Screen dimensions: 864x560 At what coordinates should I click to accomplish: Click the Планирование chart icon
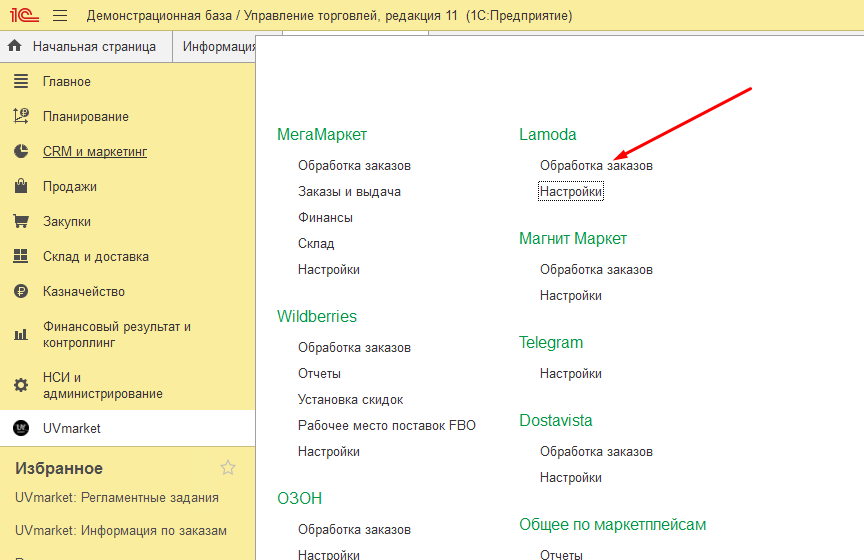(21, 116)
